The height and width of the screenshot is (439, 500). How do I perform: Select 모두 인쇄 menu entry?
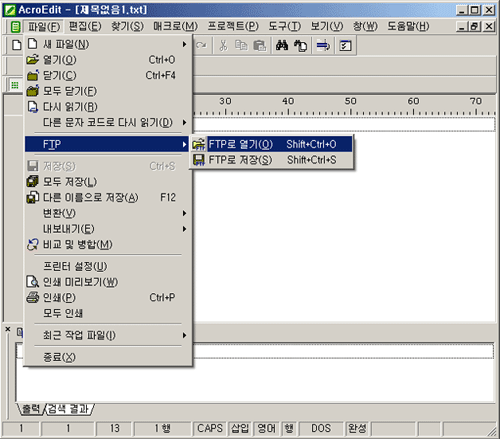coord(109,313)
